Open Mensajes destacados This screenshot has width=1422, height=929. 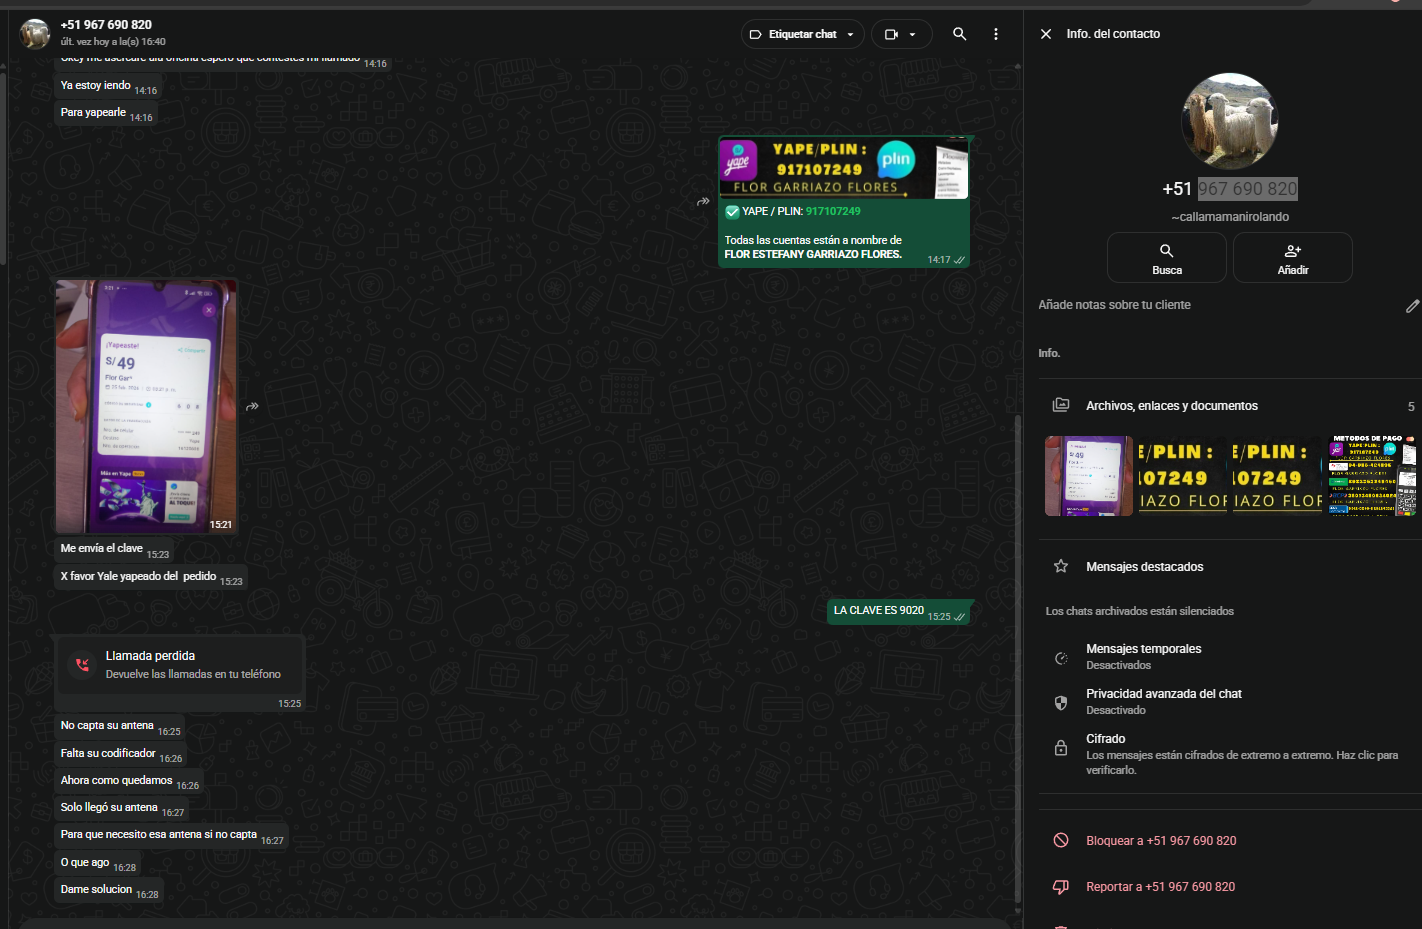tap(1144, 567)
